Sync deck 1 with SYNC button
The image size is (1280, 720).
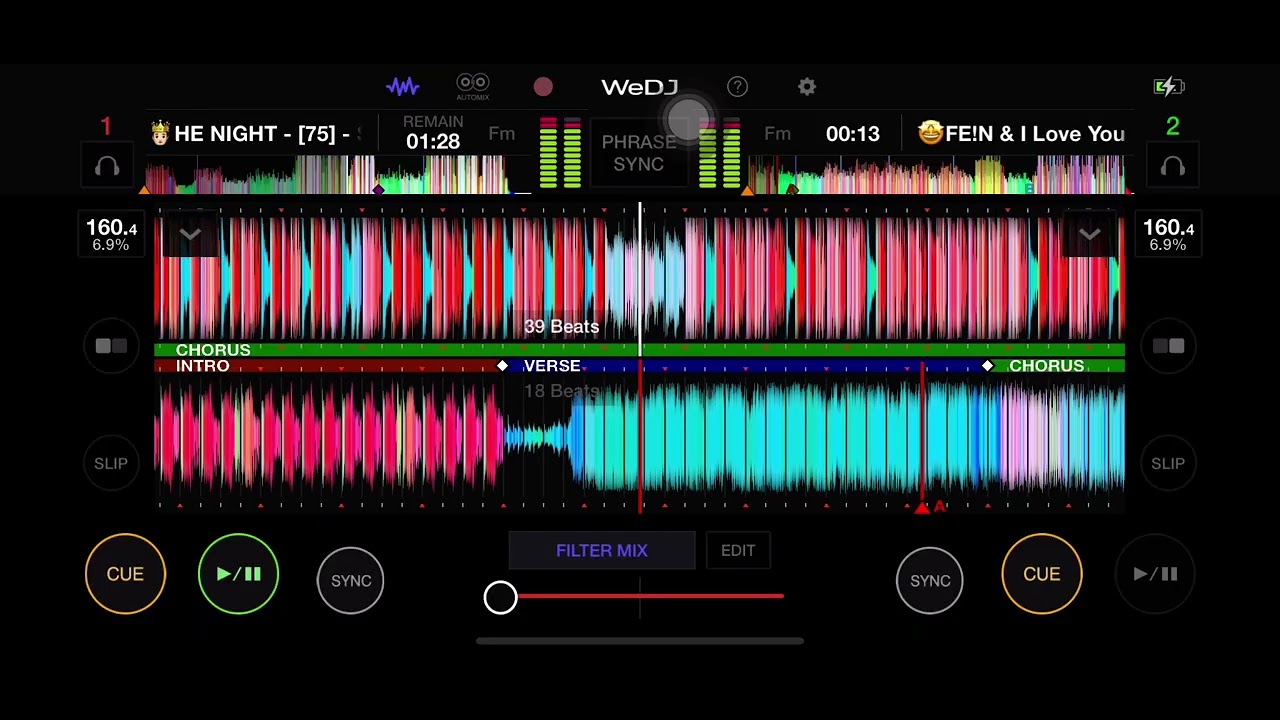point(351,580)
